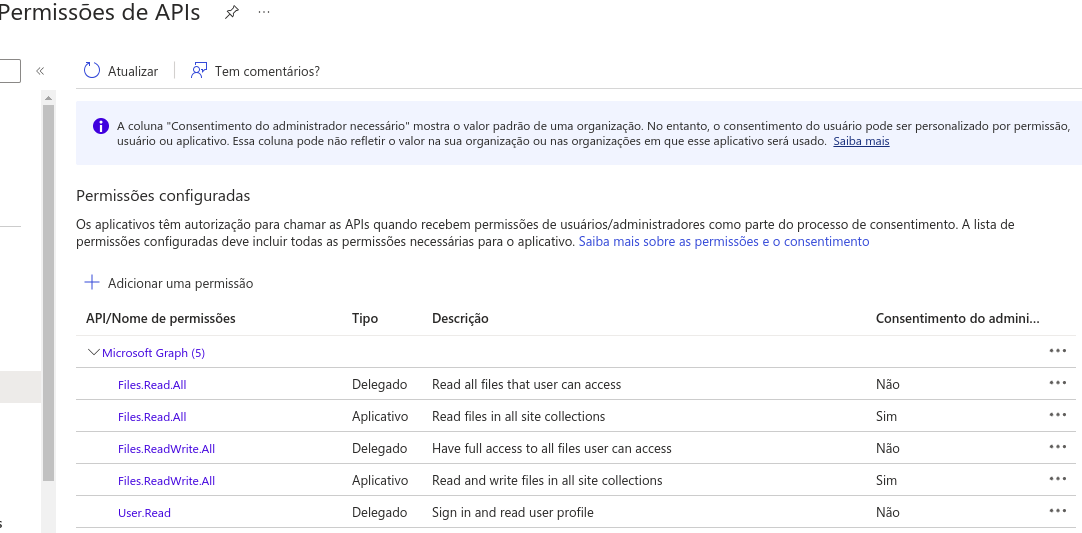Open the Tem comentários feedback icon
This screenshot has width=1082, height=533.
(x=199, y=70)
